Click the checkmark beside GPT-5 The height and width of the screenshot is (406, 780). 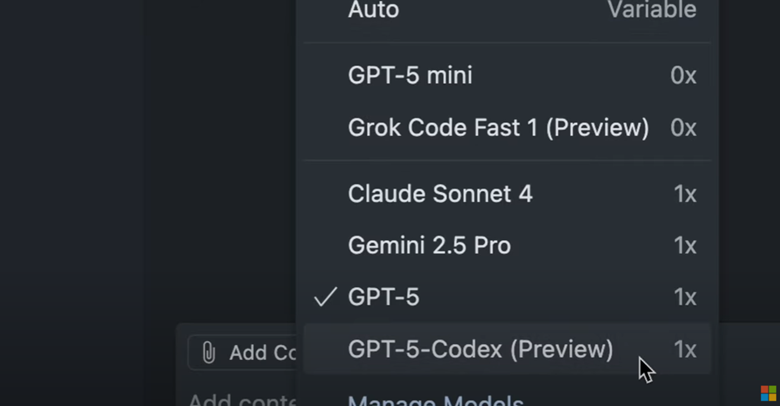pyautogui.click(x=325, y=297)
